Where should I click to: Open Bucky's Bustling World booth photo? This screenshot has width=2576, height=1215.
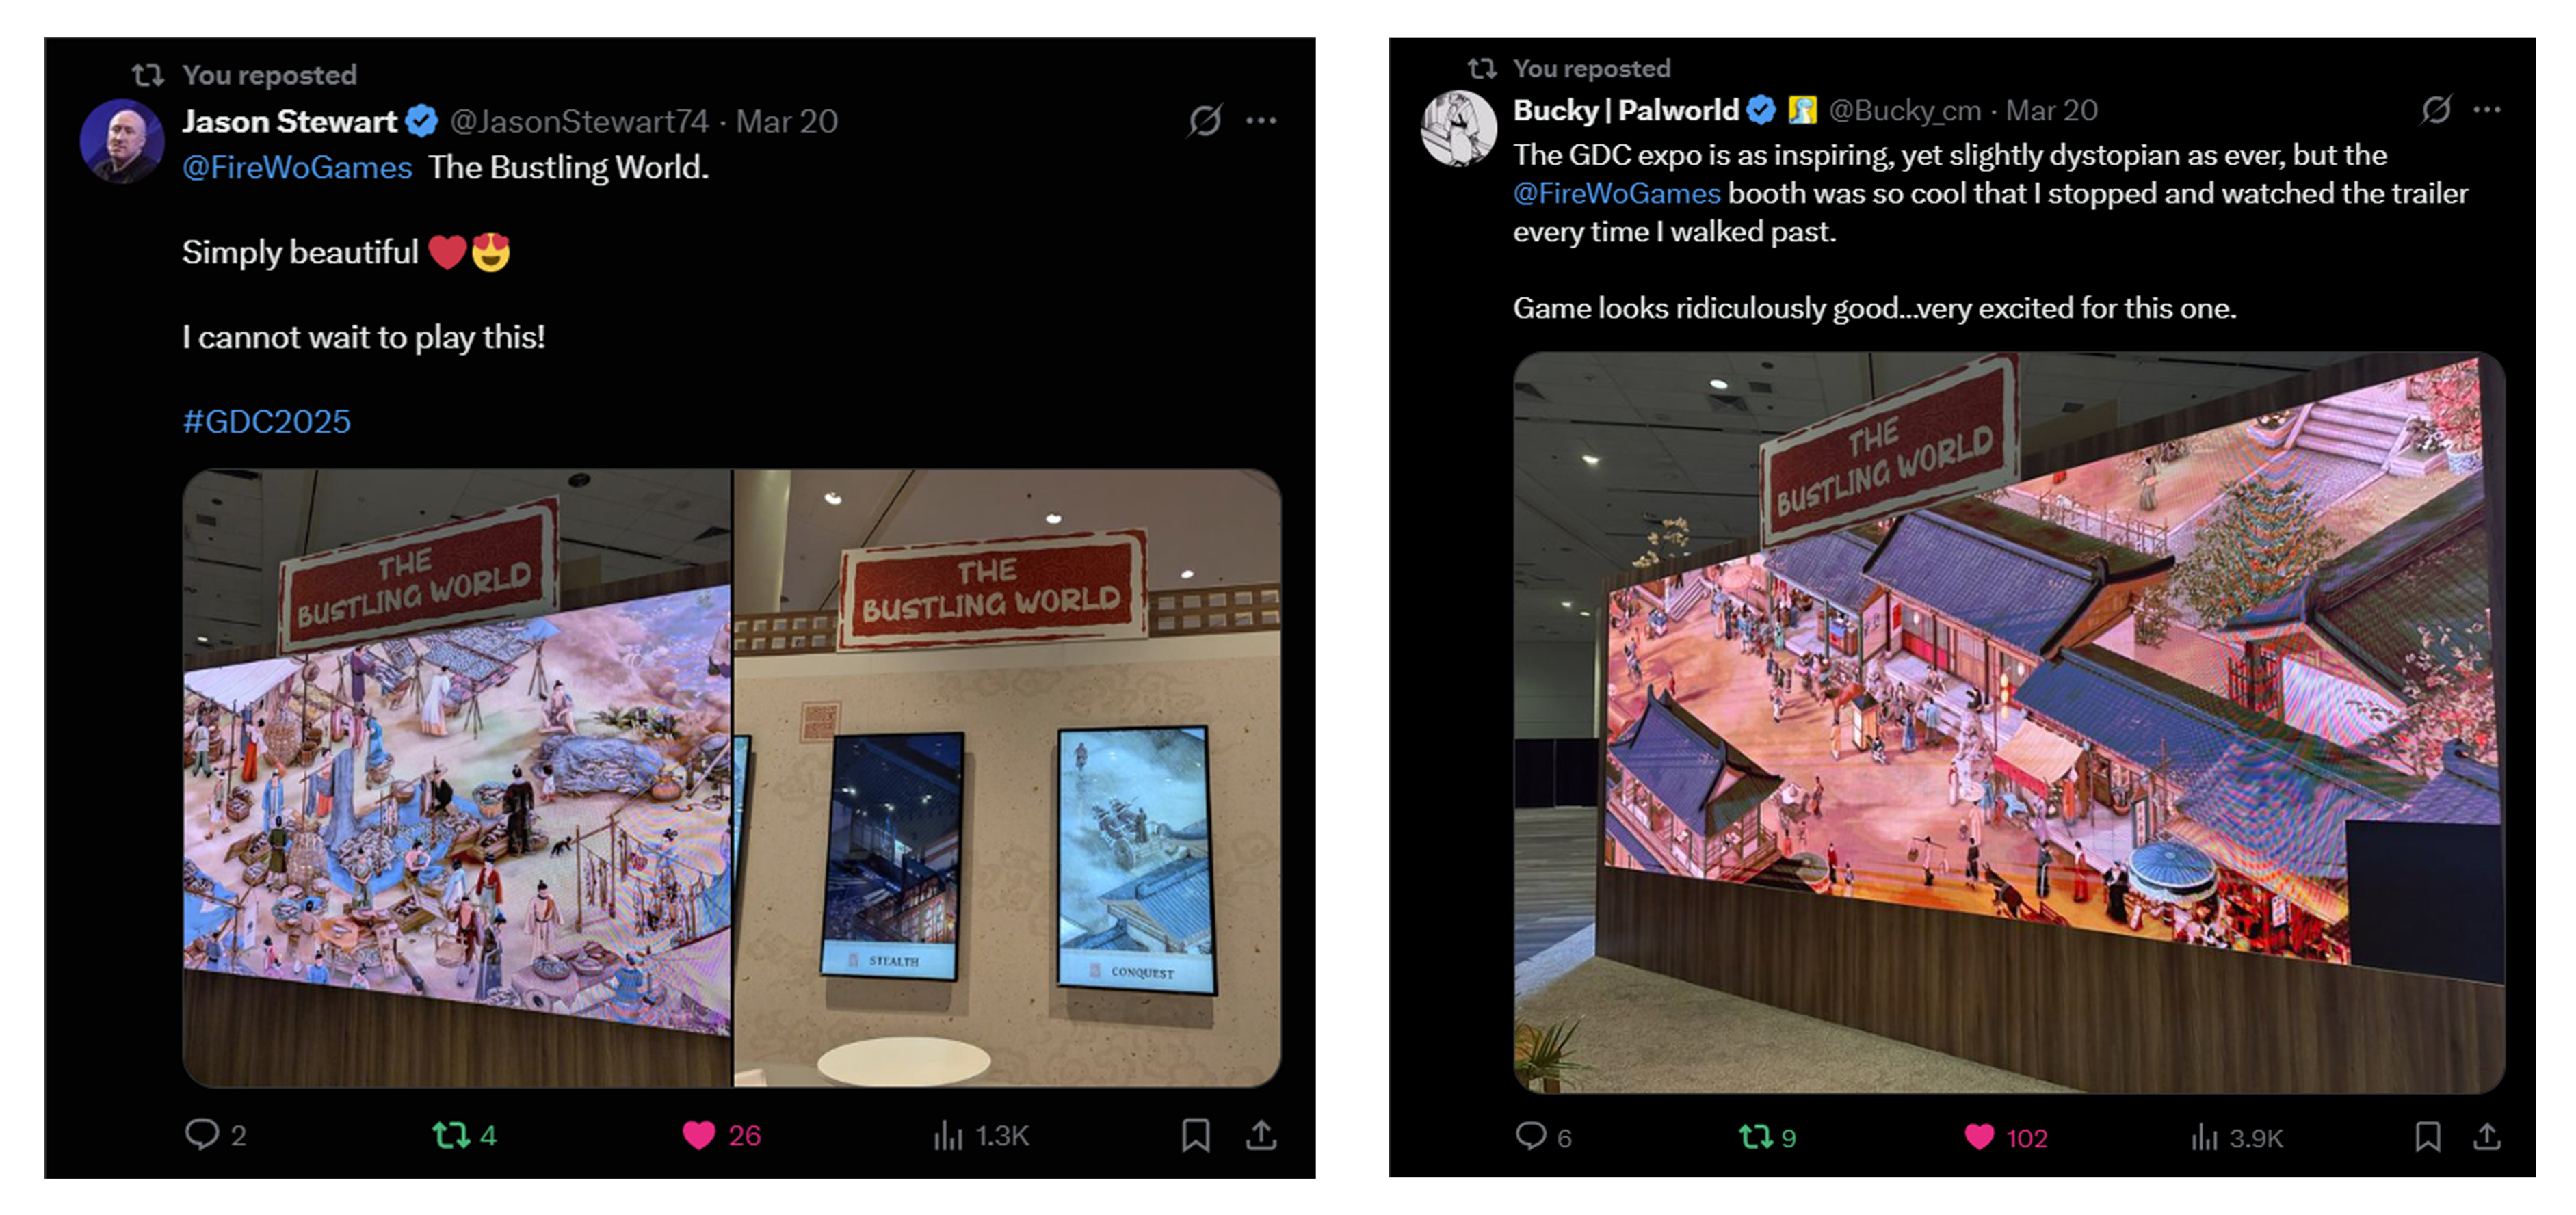click(2008, 722)
